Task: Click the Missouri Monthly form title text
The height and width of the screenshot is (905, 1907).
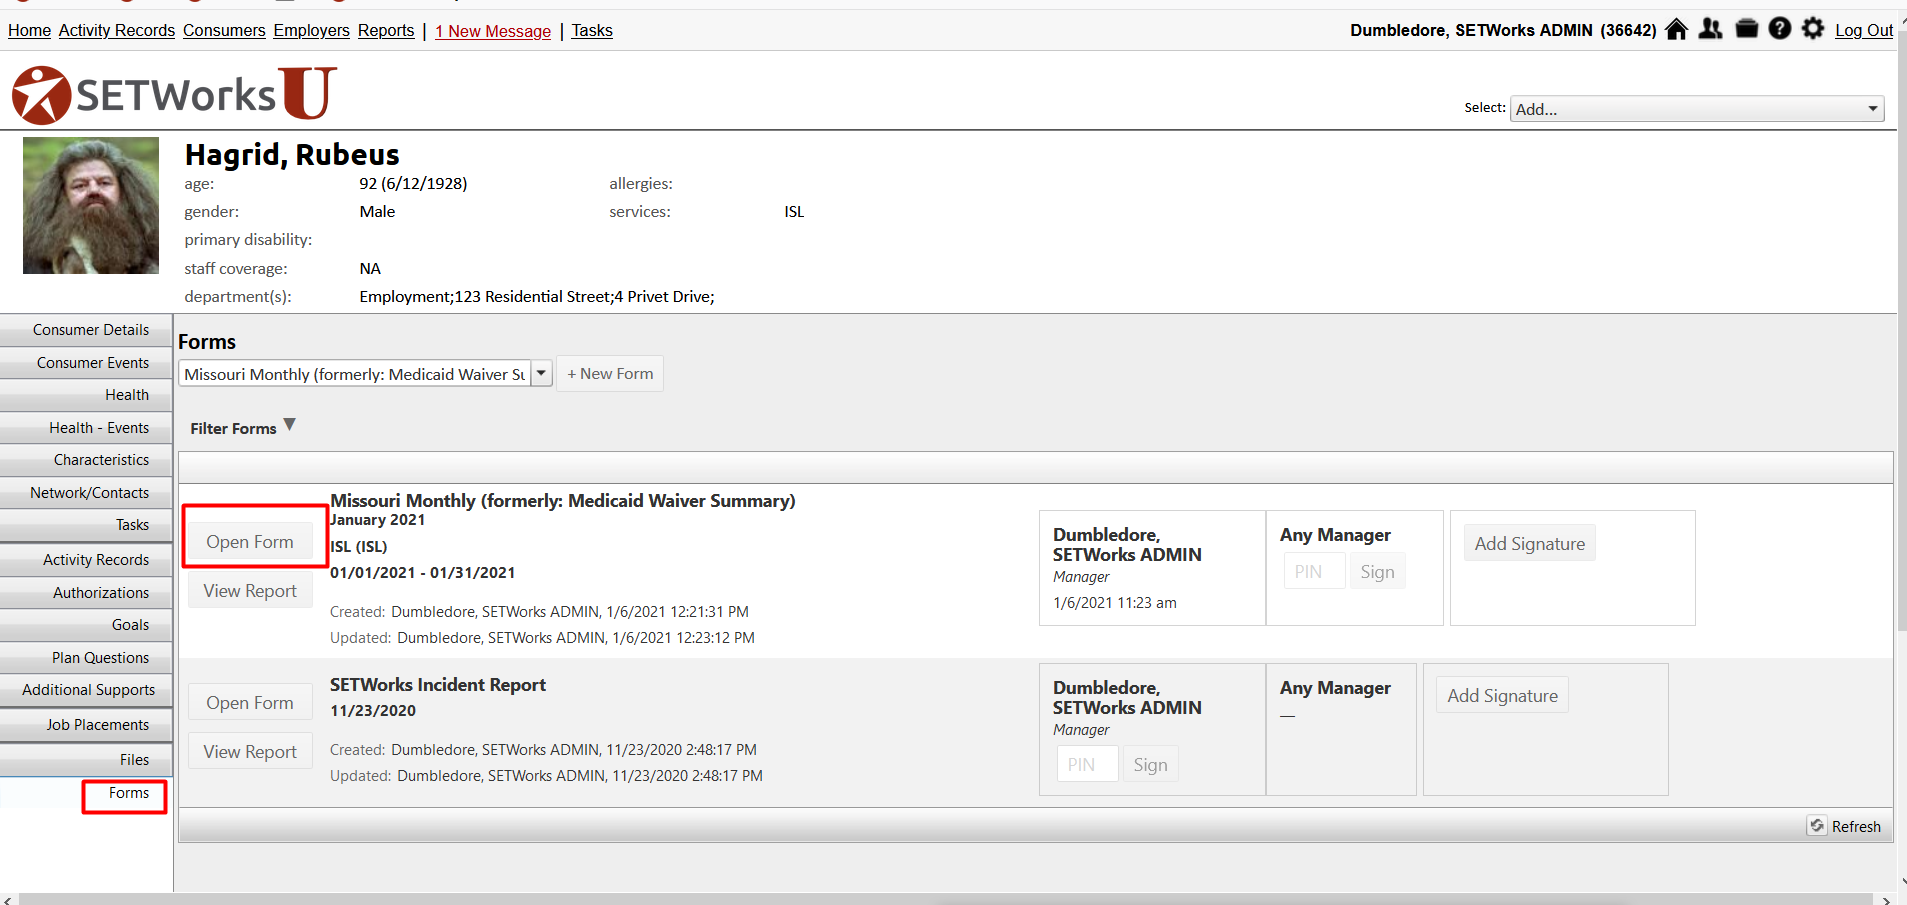Action: pyautogui.click(x=563, y=501)
